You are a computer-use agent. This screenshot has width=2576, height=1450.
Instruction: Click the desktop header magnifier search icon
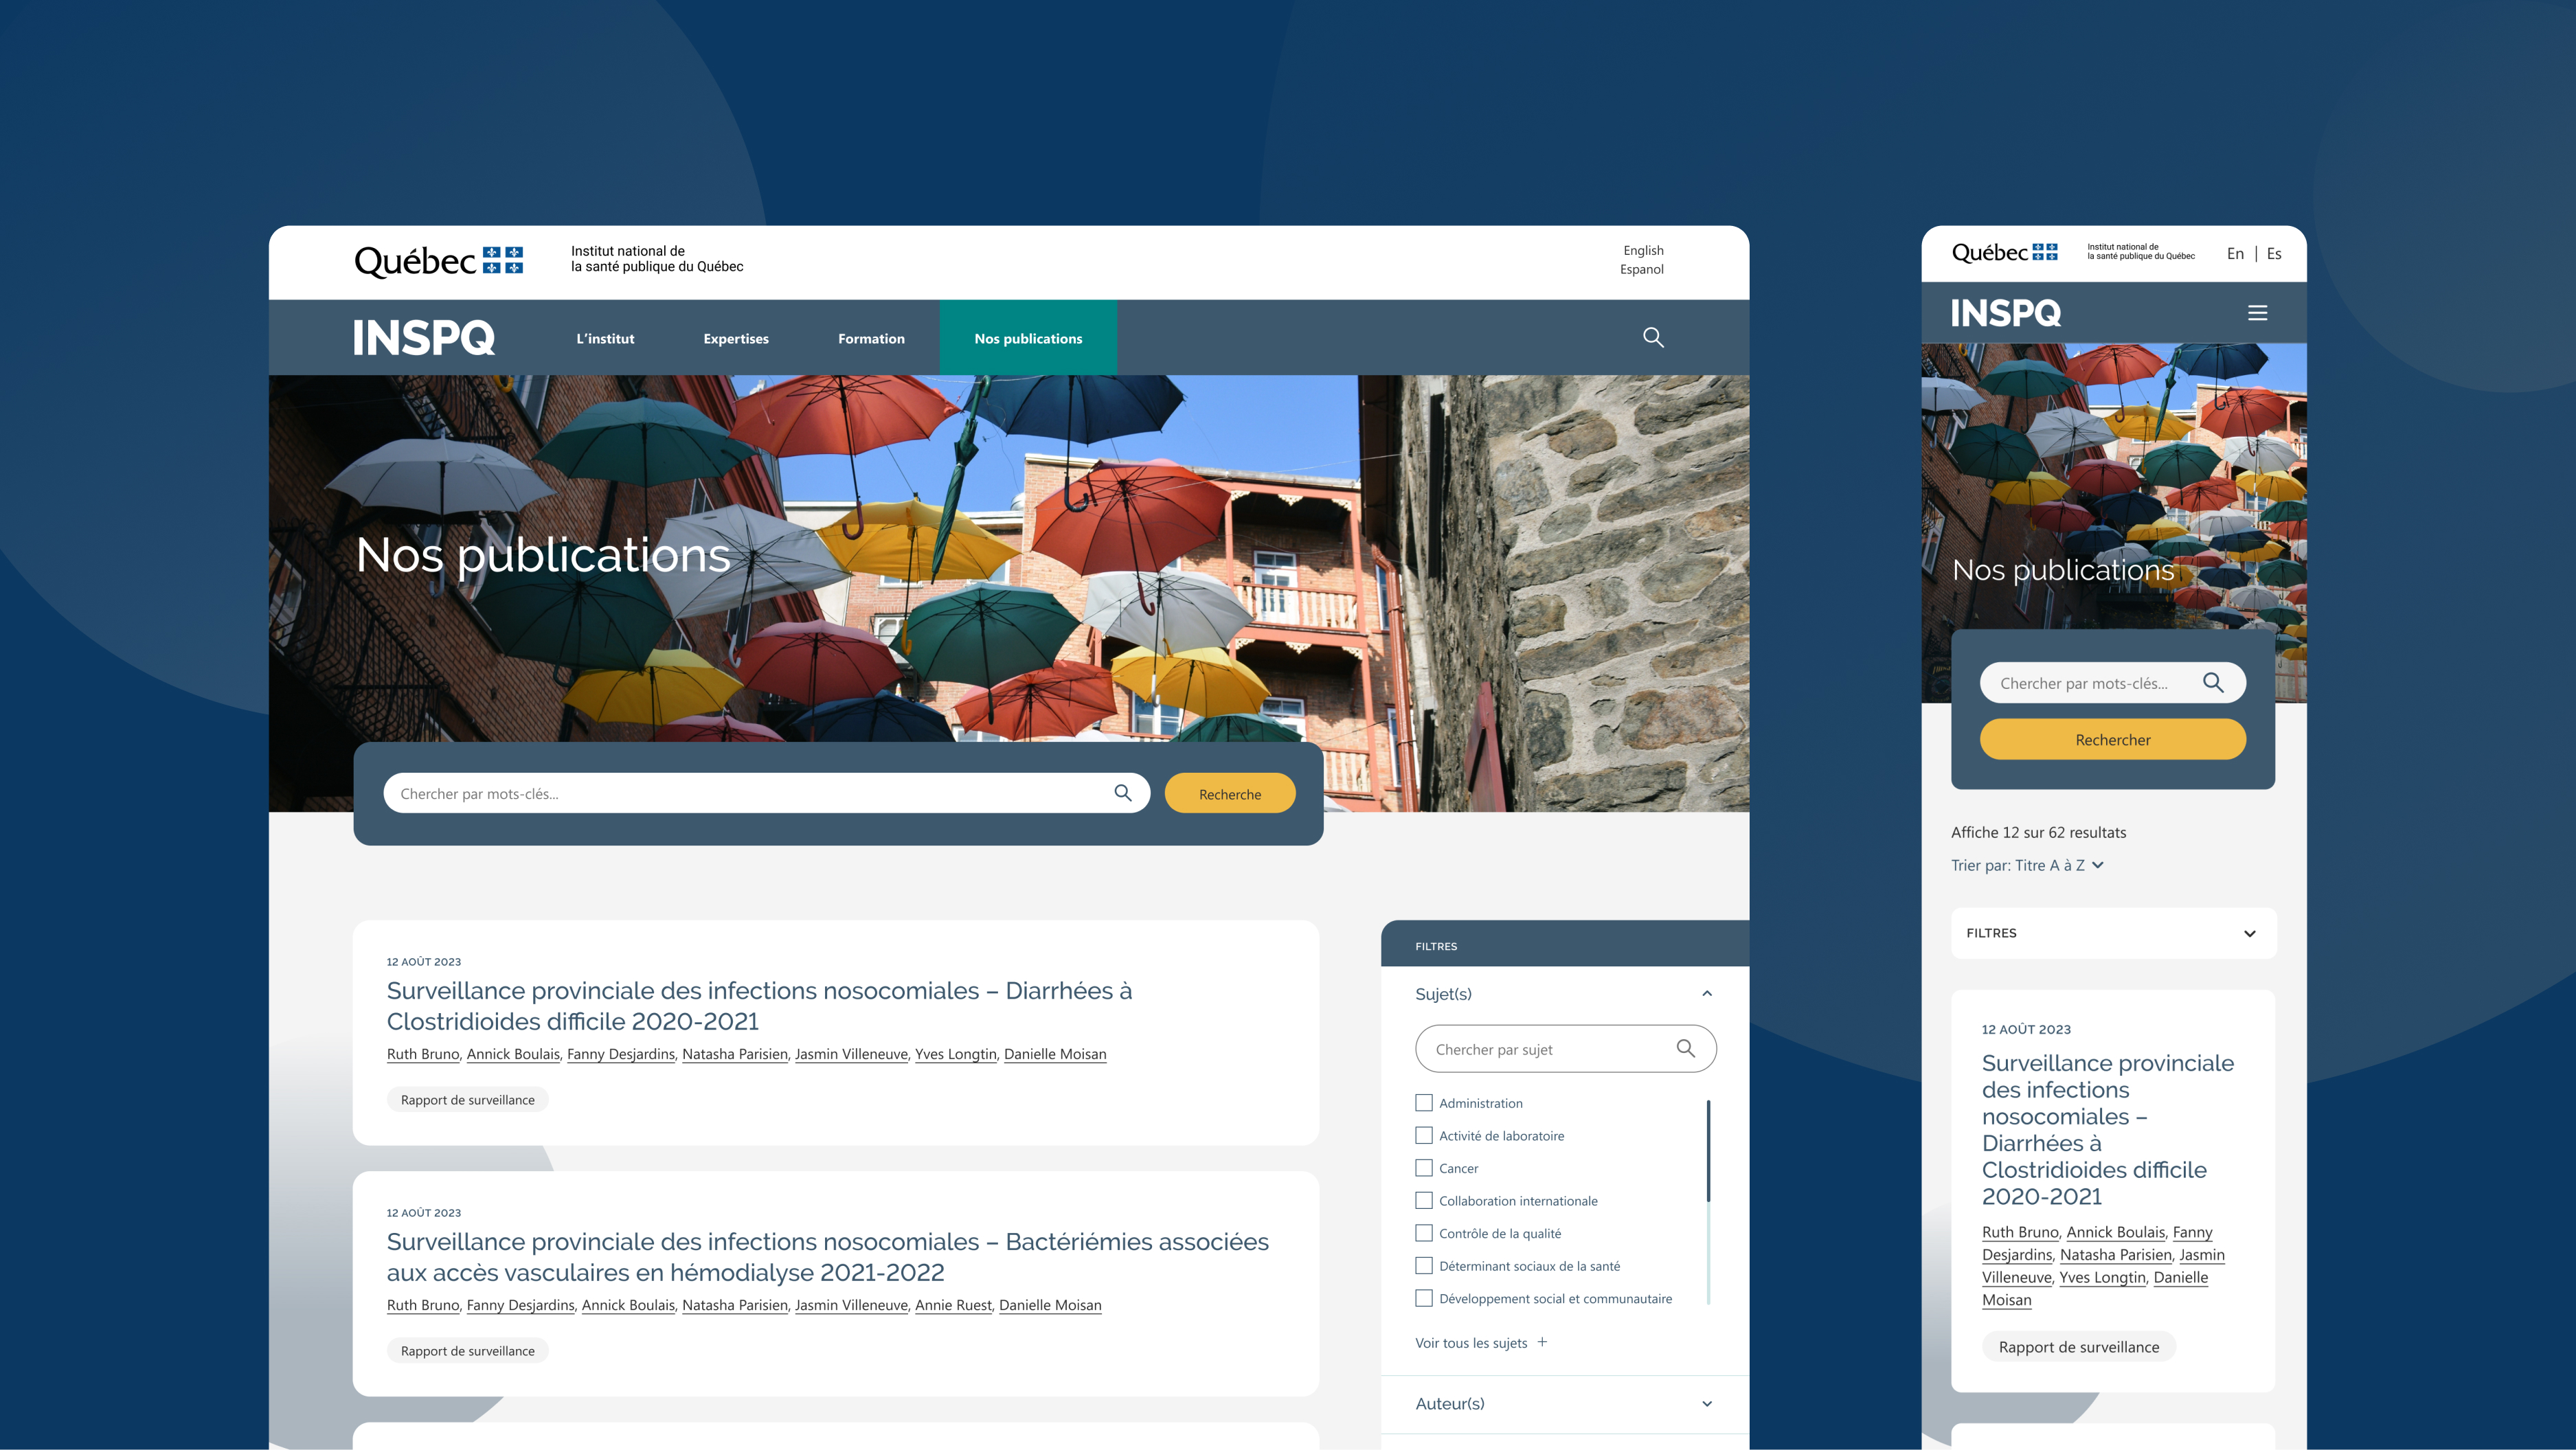click(x=1653, y=337)
